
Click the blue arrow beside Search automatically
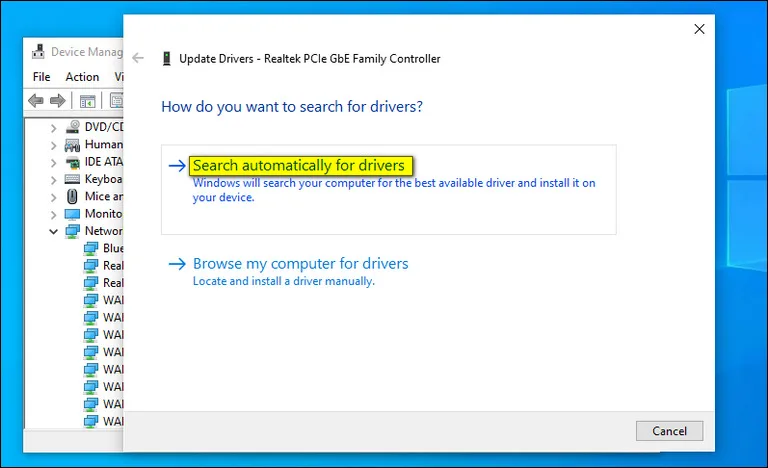point(177,166)
